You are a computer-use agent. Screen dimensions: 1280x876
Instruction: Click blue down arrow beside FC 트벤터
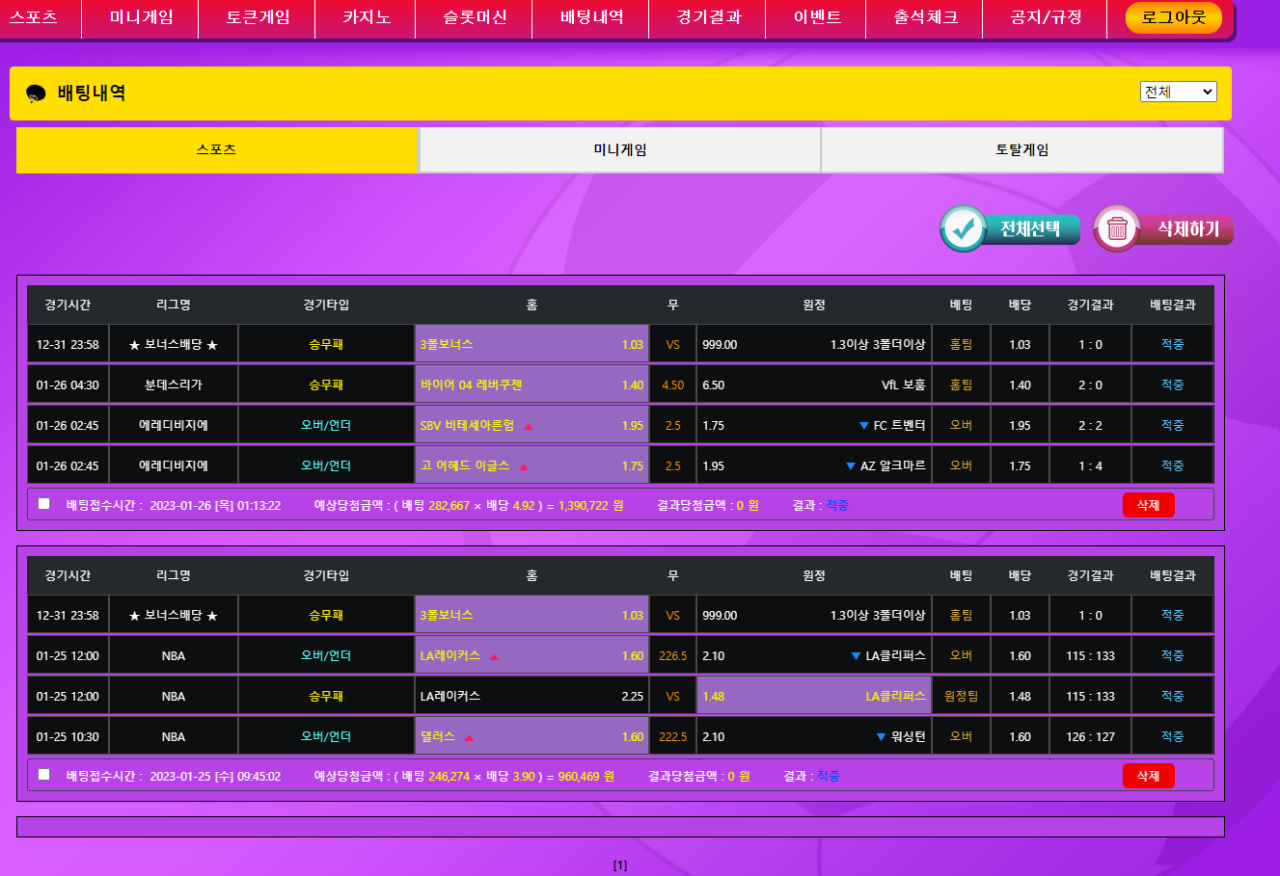coord(864,426)
